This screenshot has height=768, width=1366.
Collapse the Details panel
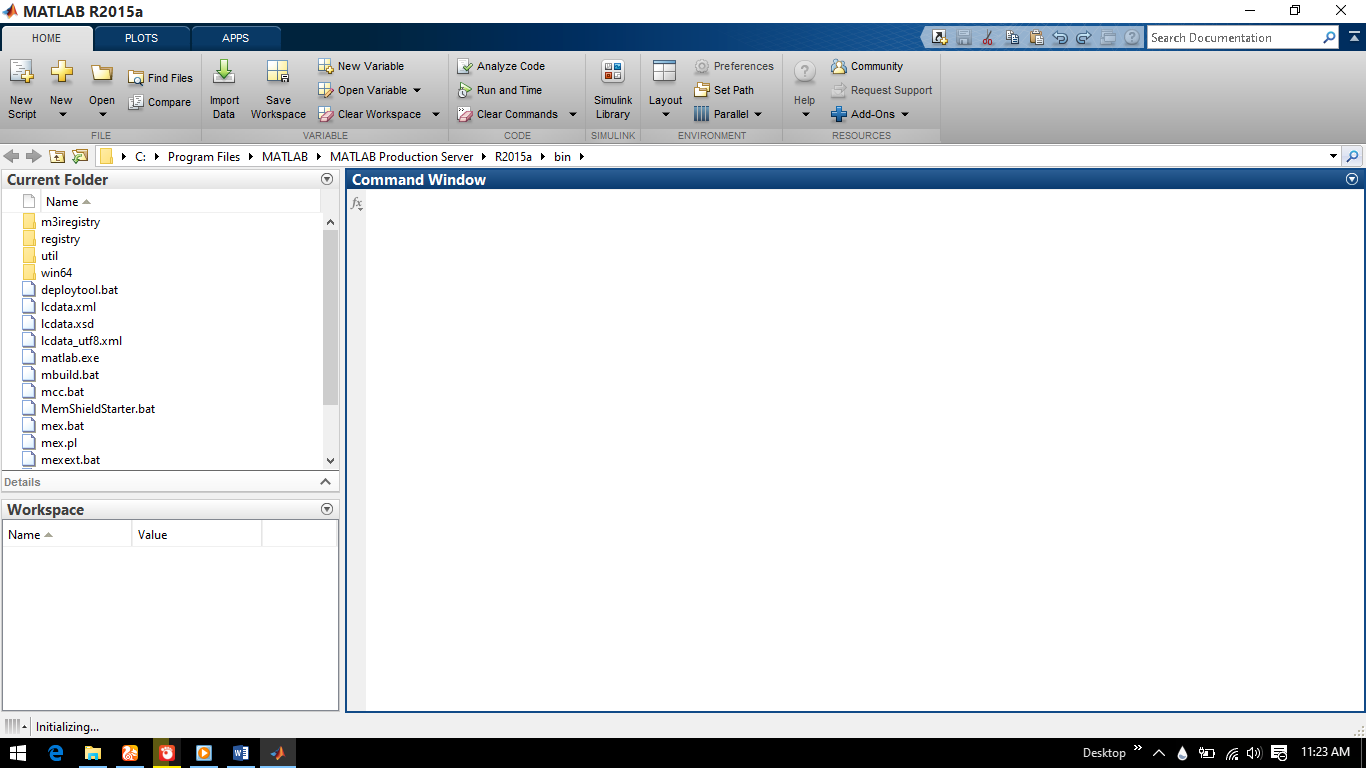click(x=326, y=481)
